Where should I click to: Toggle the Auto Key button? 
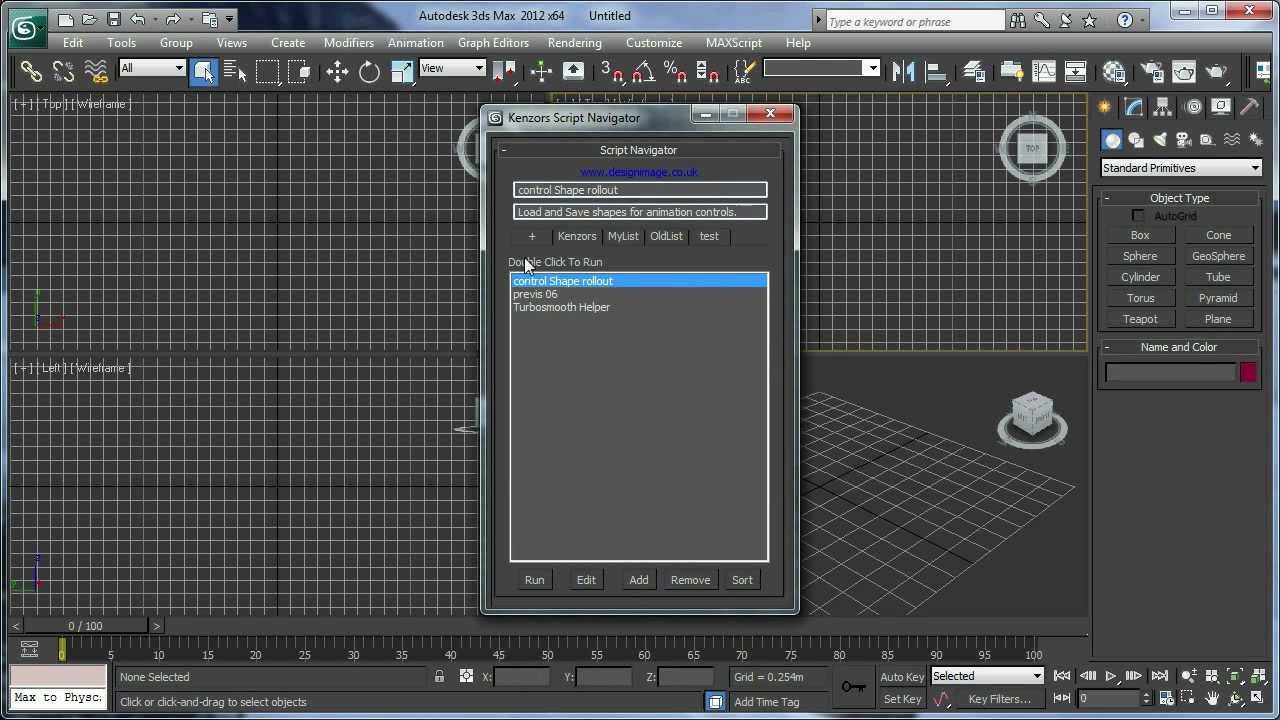point(902,677)
